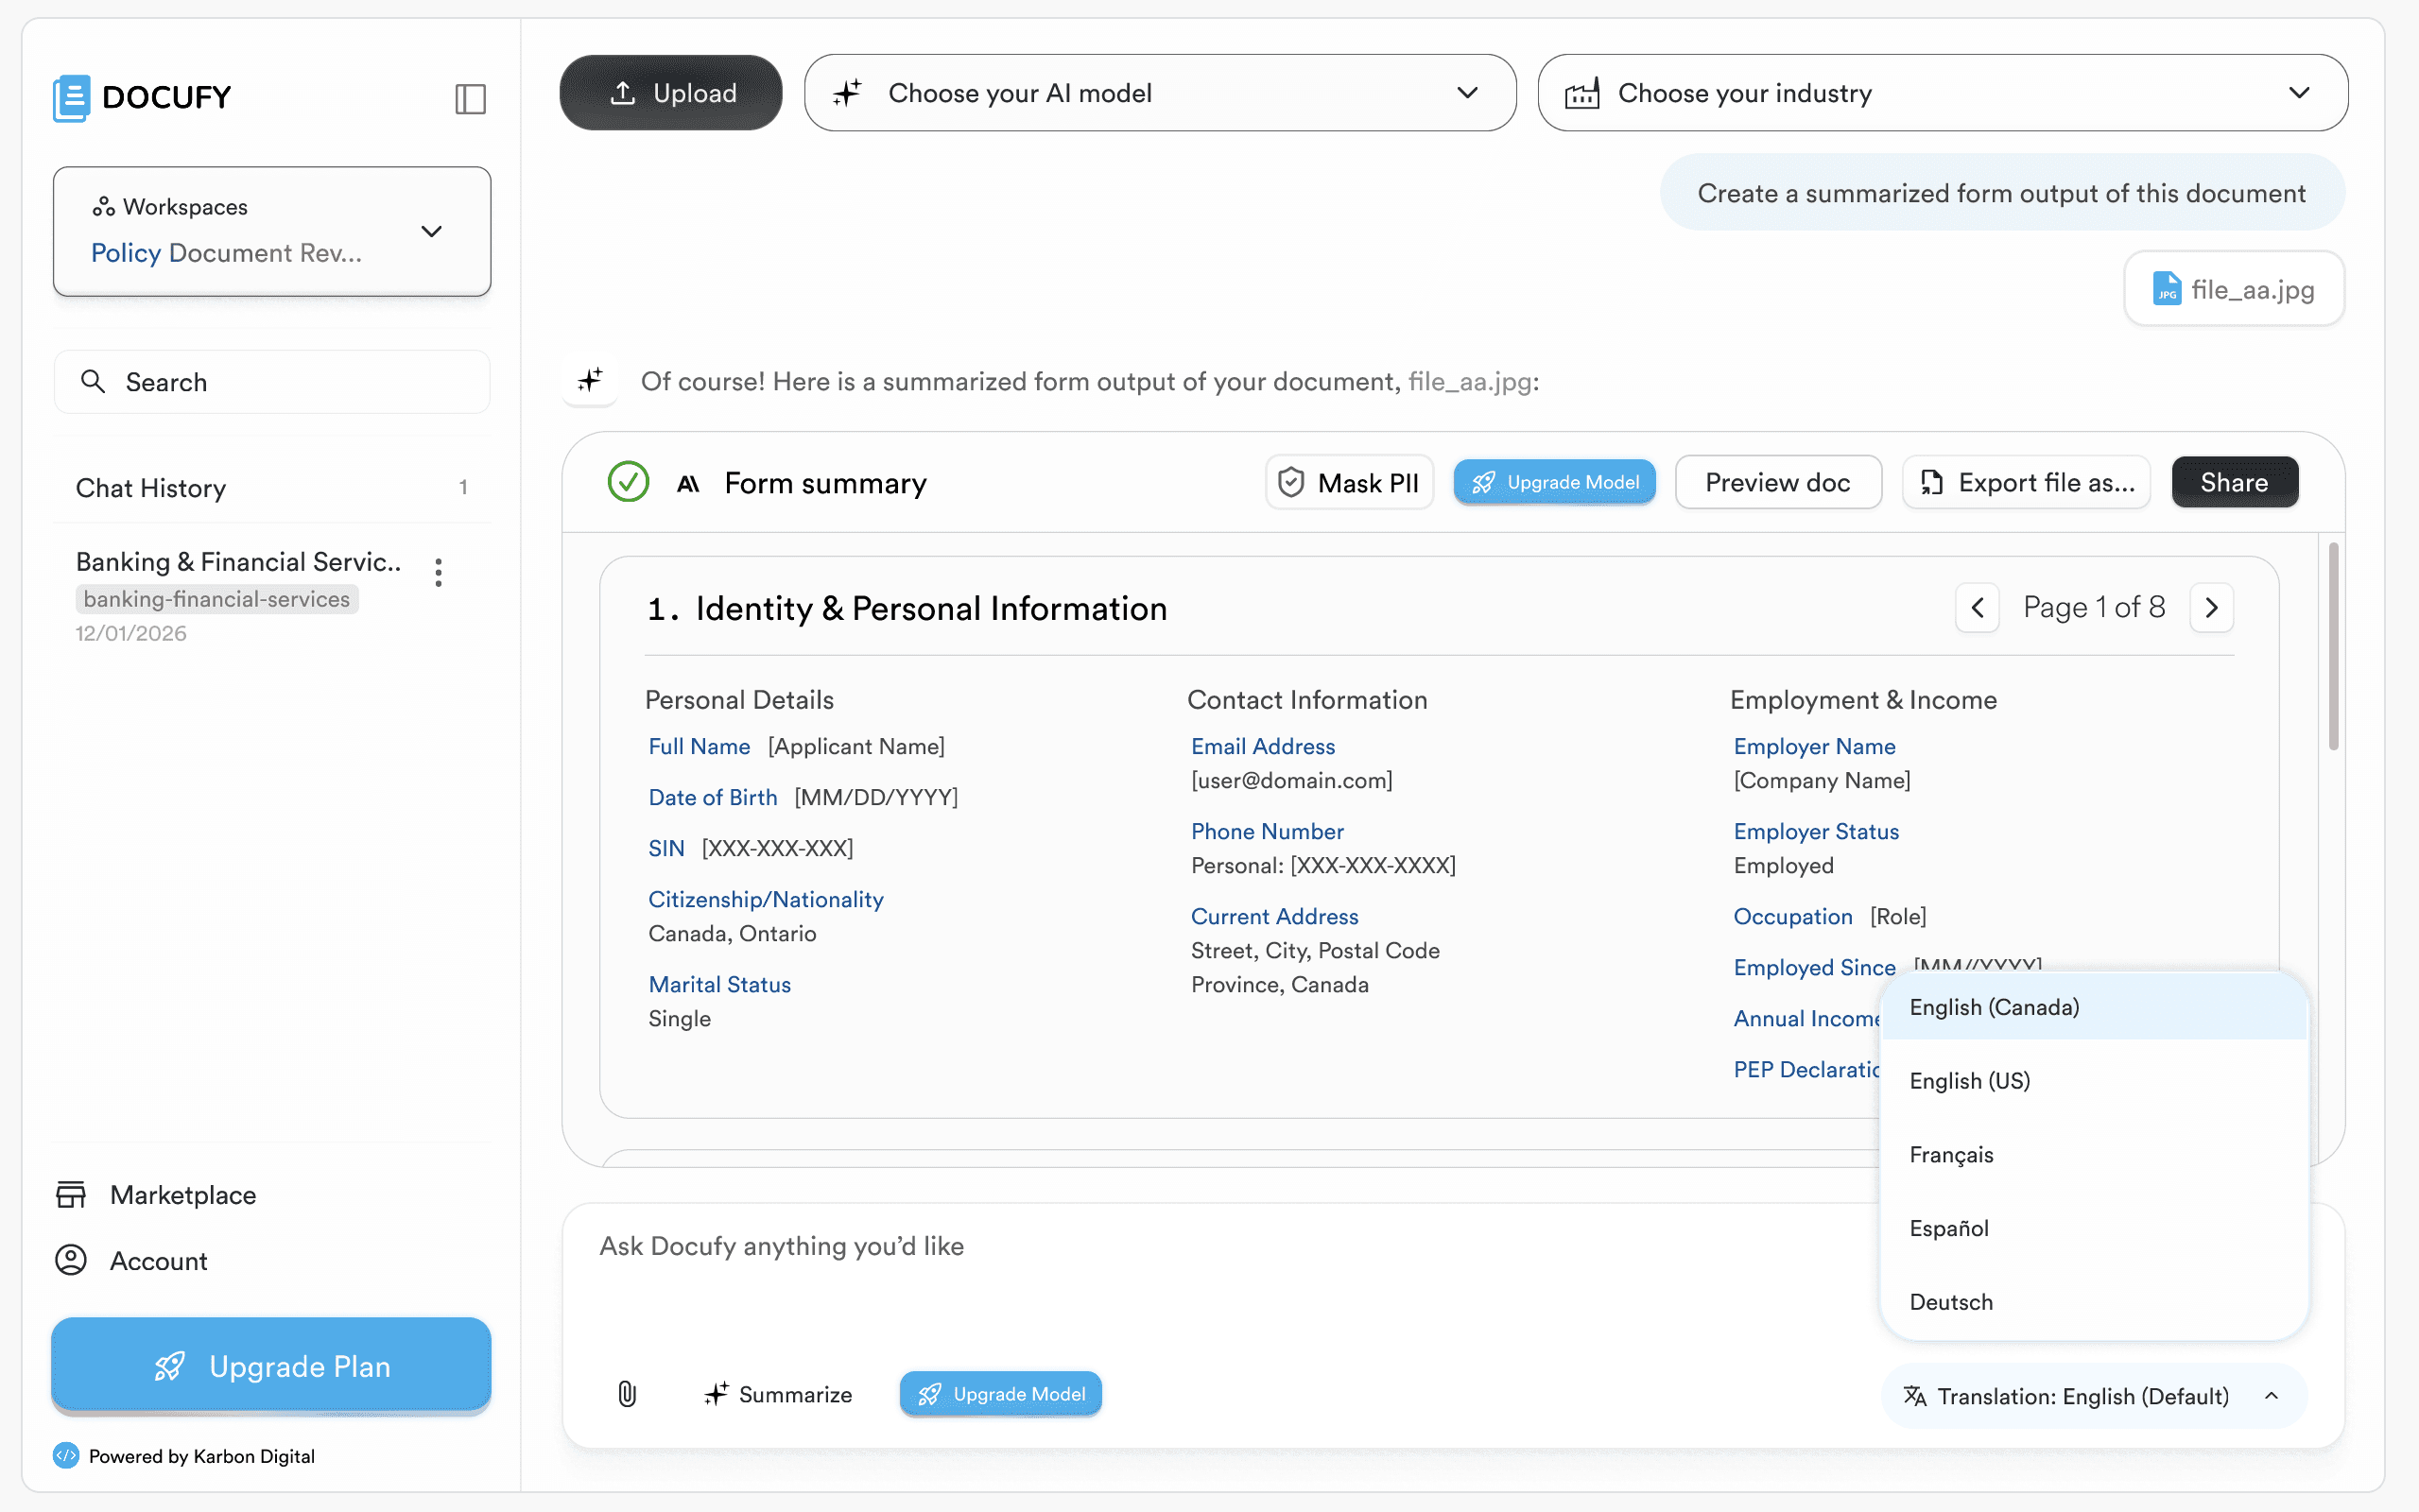Screen dimensions: 2419x1512
Task: Open Account settings in sidebar
Action: [x=158, y=1260]
